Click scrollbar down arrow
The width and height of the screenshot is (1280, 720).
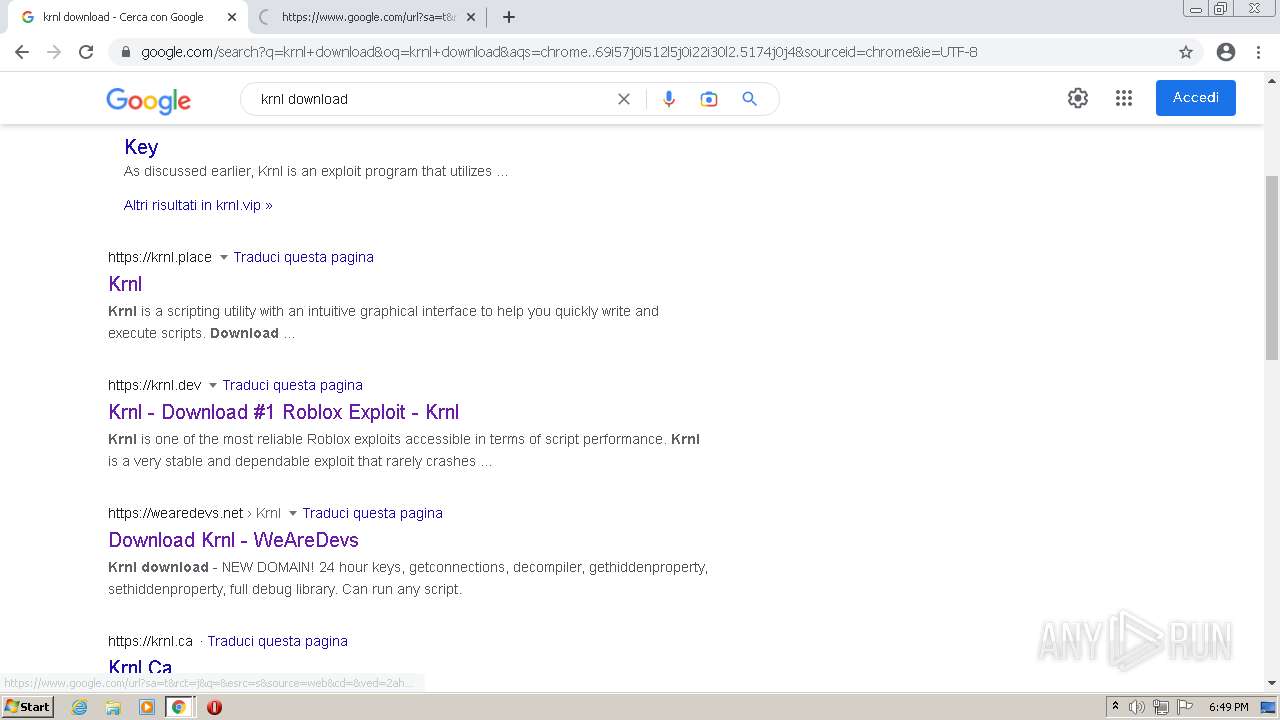pos(1272,683)
